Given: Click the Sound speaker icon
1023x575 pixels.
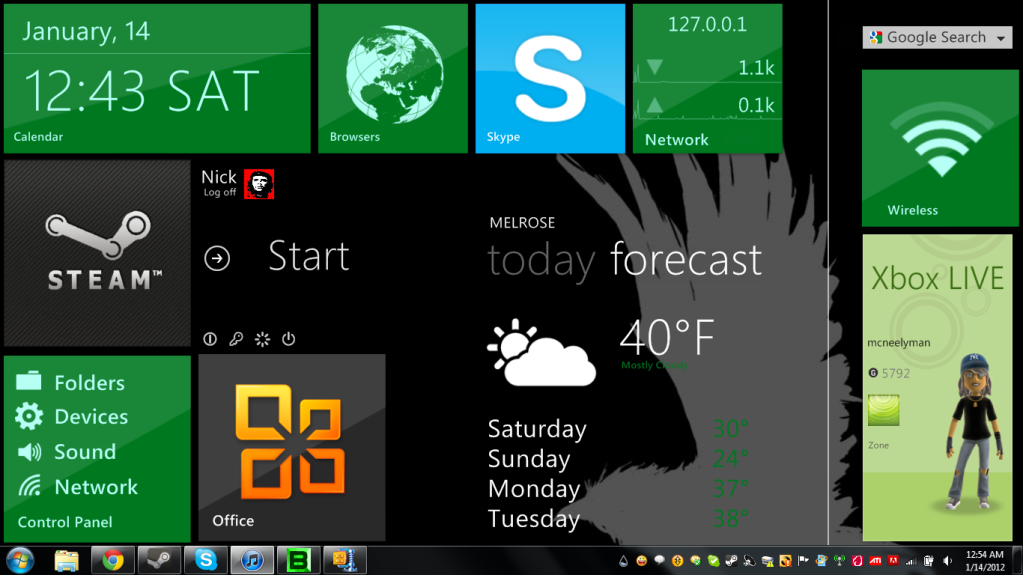Looking at the screenshot, I should coord(29,452).
